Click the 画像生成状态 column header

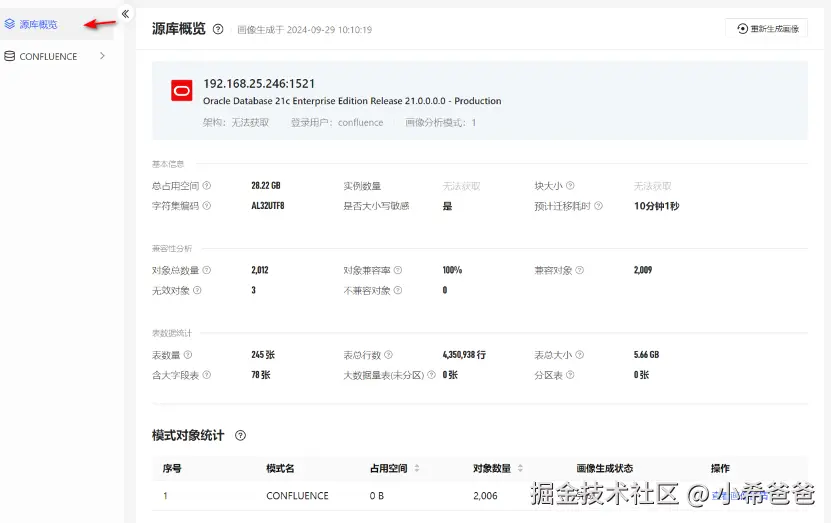(604, 468)
